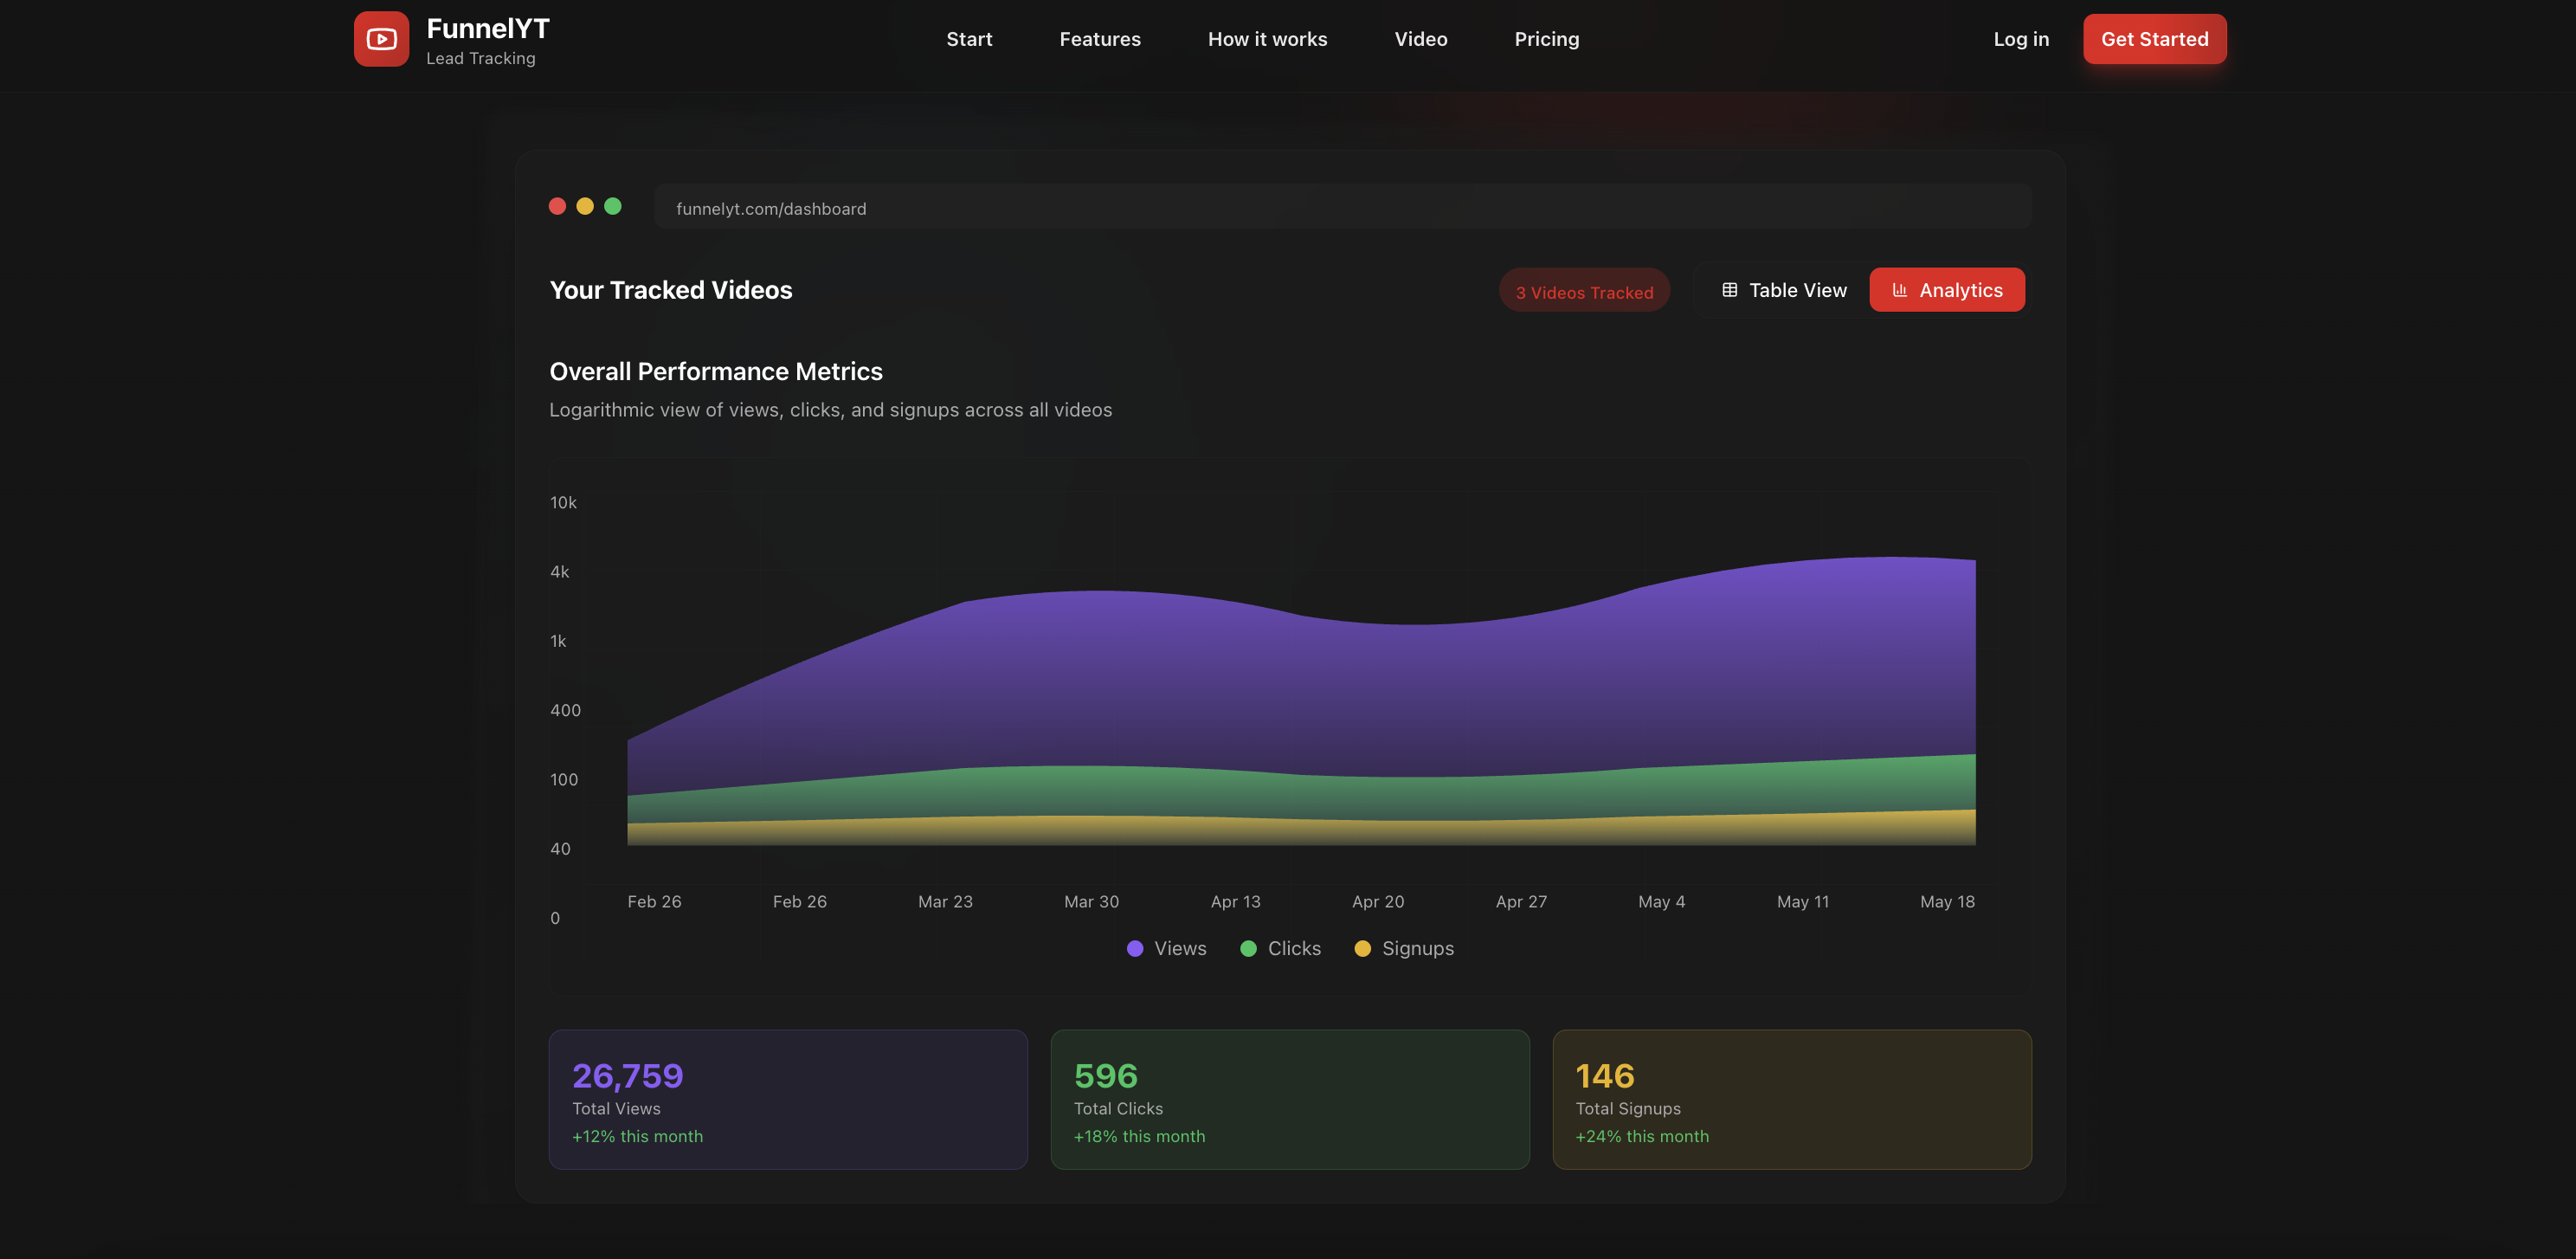This screenshot has width=2576, height=1259.
Task: Toggle Views series via purple legend dot
Action: pos(1135,948)
